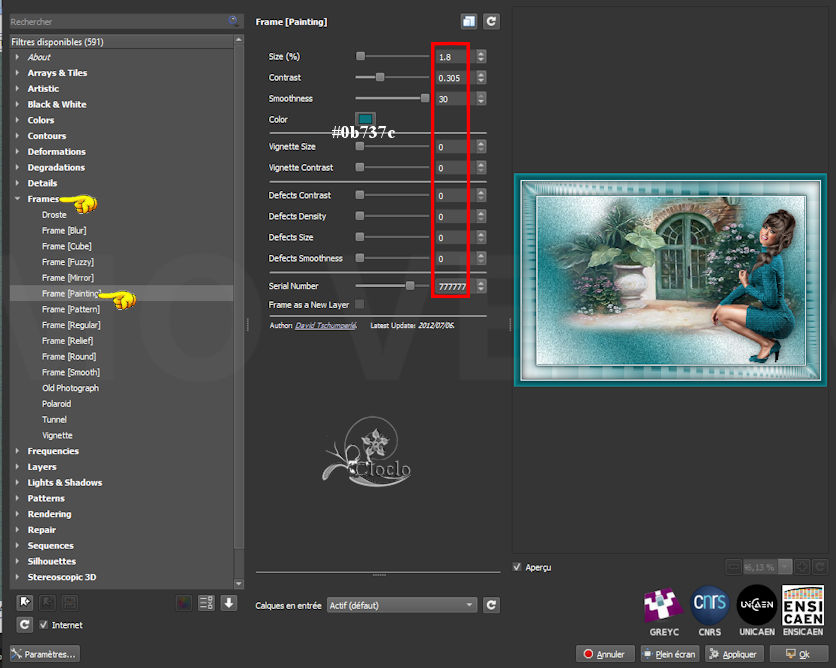
Task: Toggle the Aperçu preview checkbox
Action: tap(517, 567)
